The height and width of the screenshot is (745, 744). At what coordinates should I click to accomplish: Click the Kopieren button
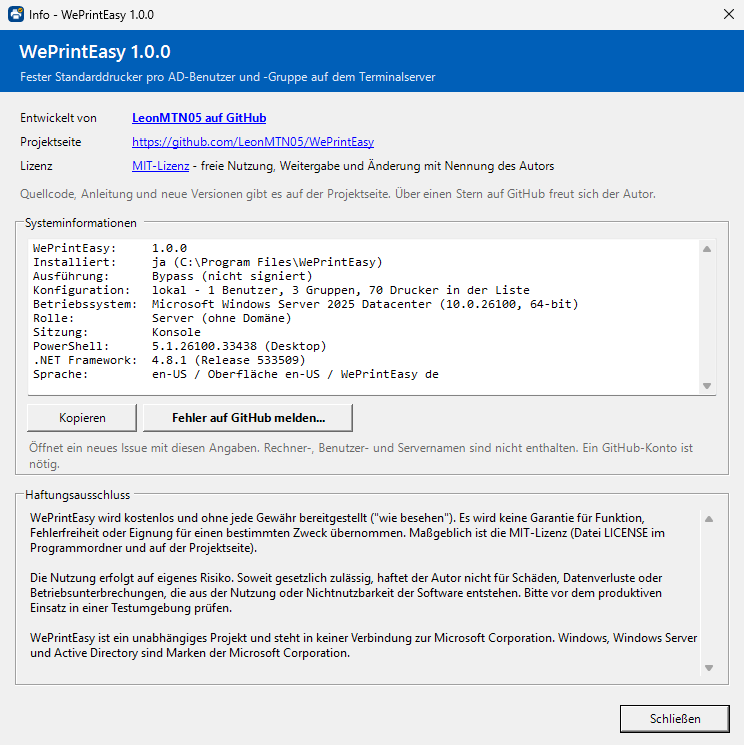(82, 418)
